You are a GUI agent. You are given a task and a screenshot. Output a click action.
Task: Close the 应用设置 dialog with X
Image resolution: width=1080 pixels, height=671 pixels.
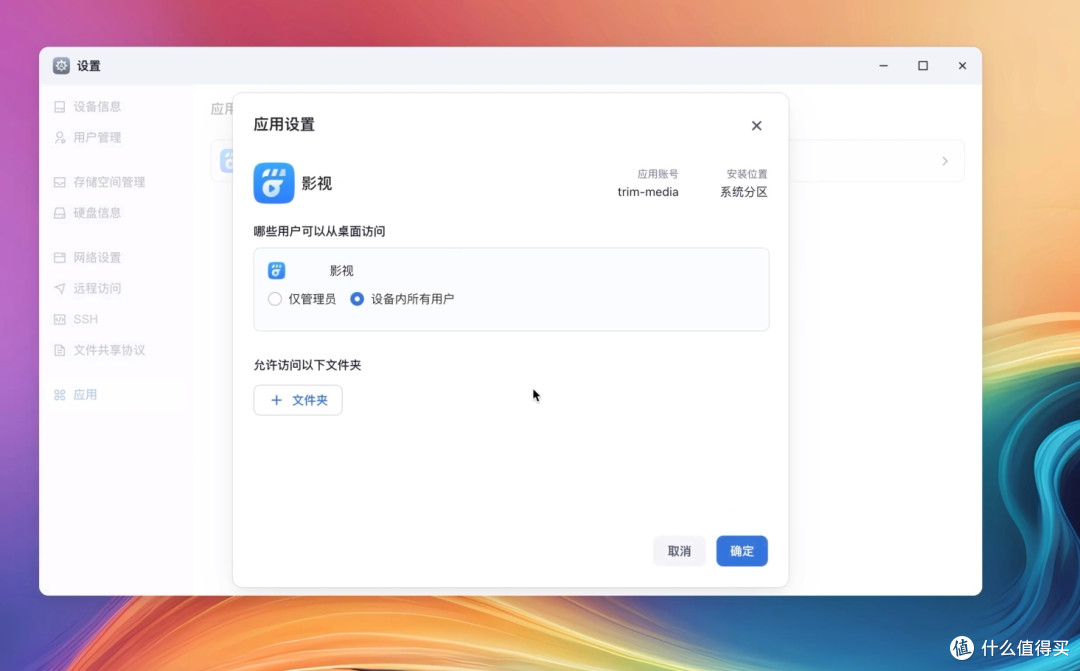756,125
